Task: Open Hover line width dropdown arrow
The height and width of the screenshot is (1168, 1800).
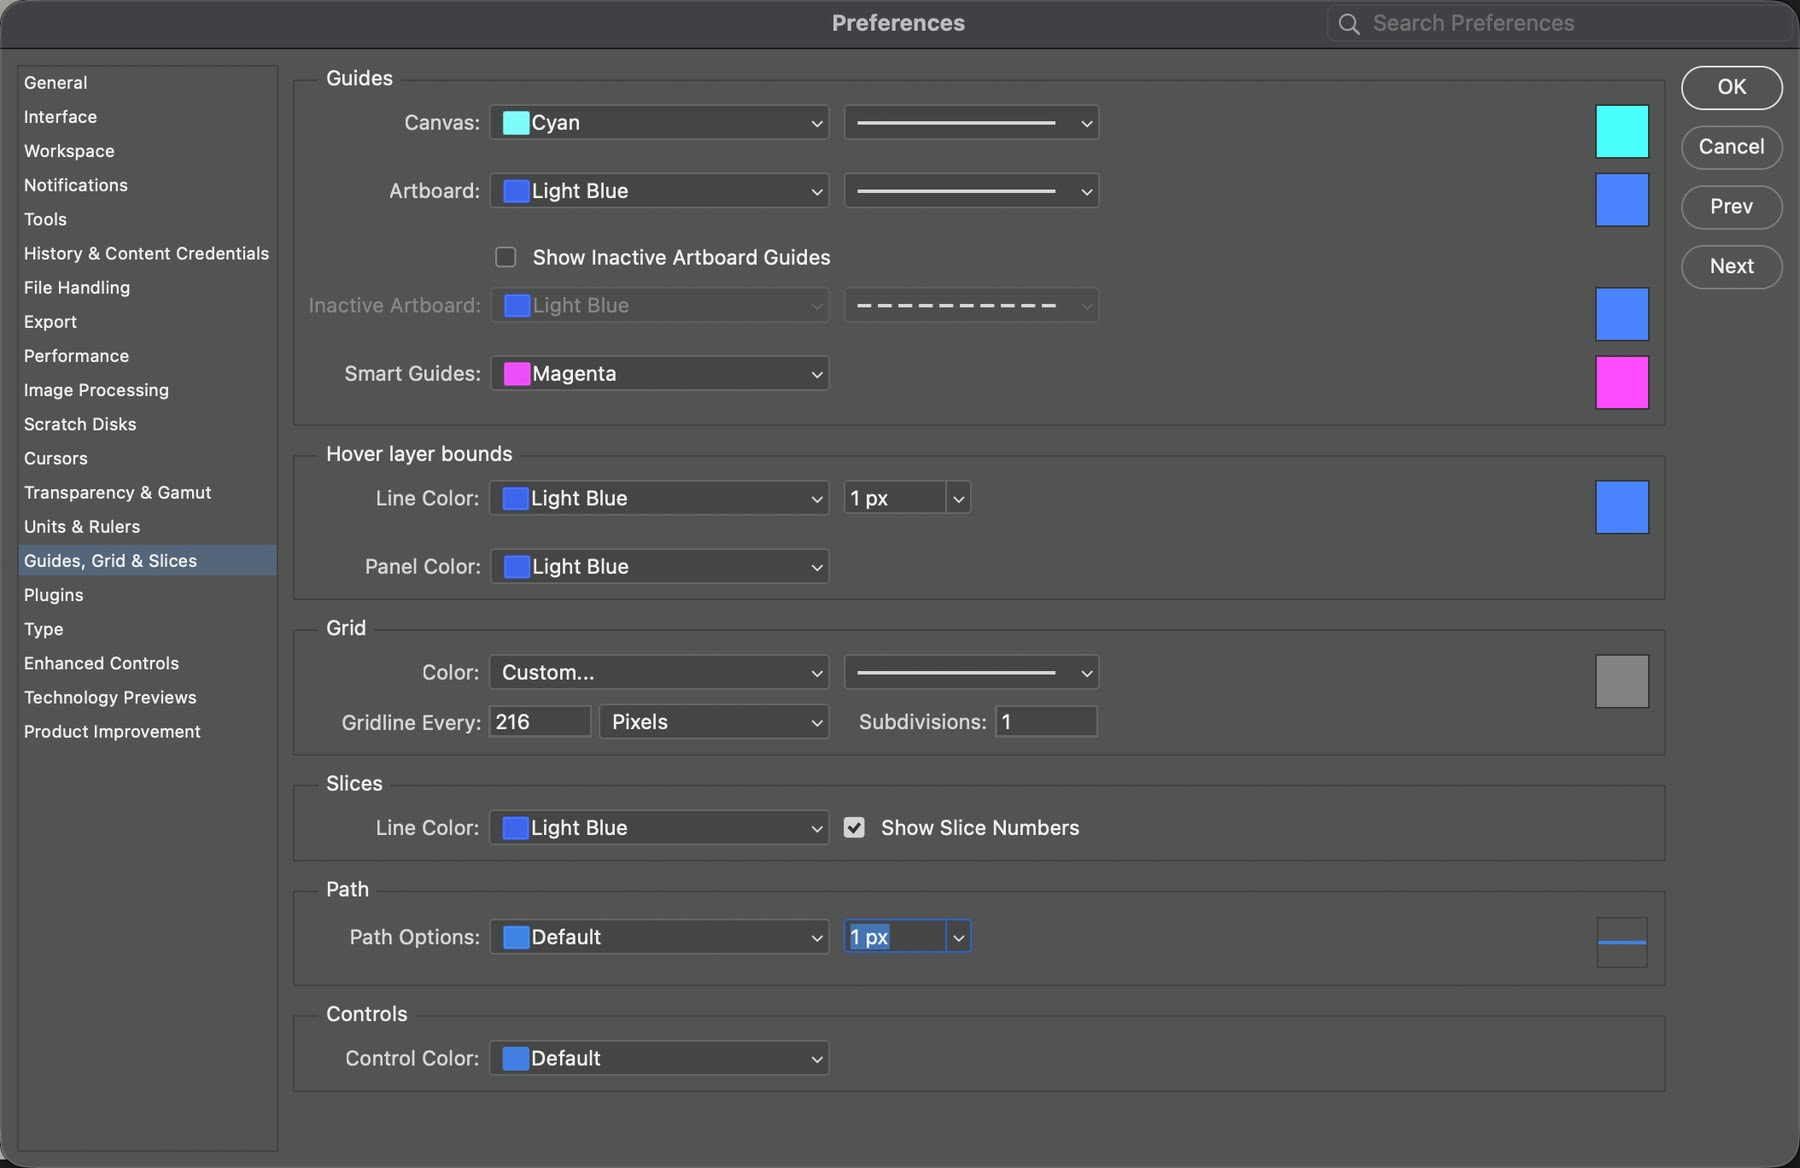Action: pyautogui.click(x=958, y=498)
